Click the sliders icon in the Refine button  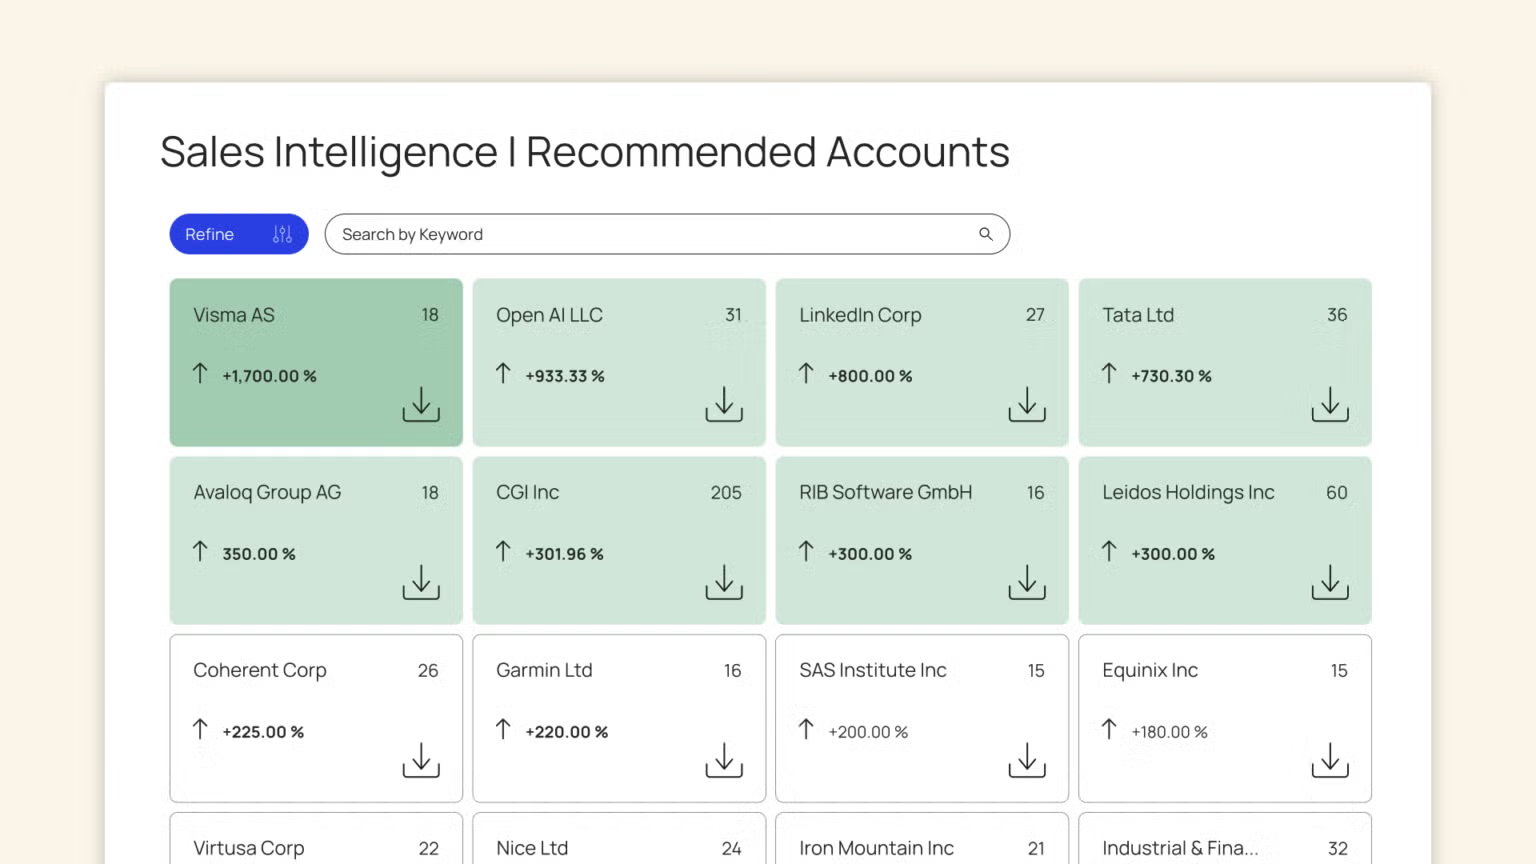click(x=283, y=234)
